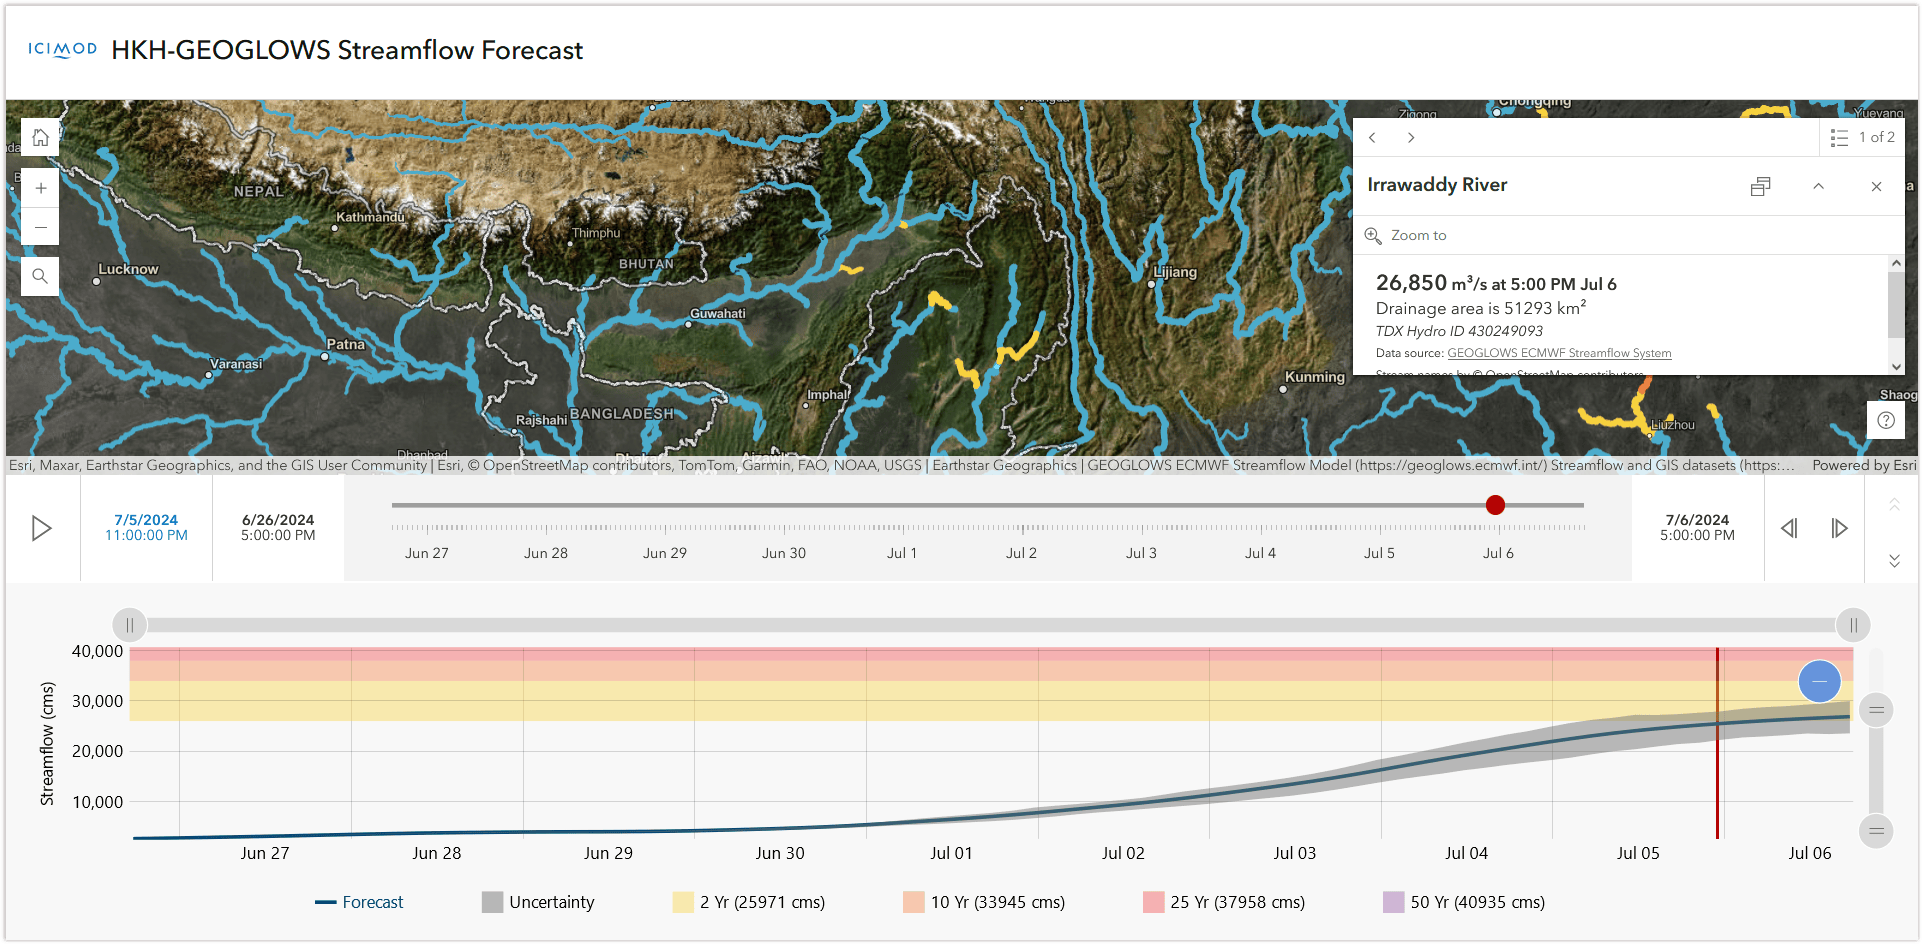This screenshot has height=946, width=1924.
Task: Open the popup feature list view
Action: (1839, 137)
